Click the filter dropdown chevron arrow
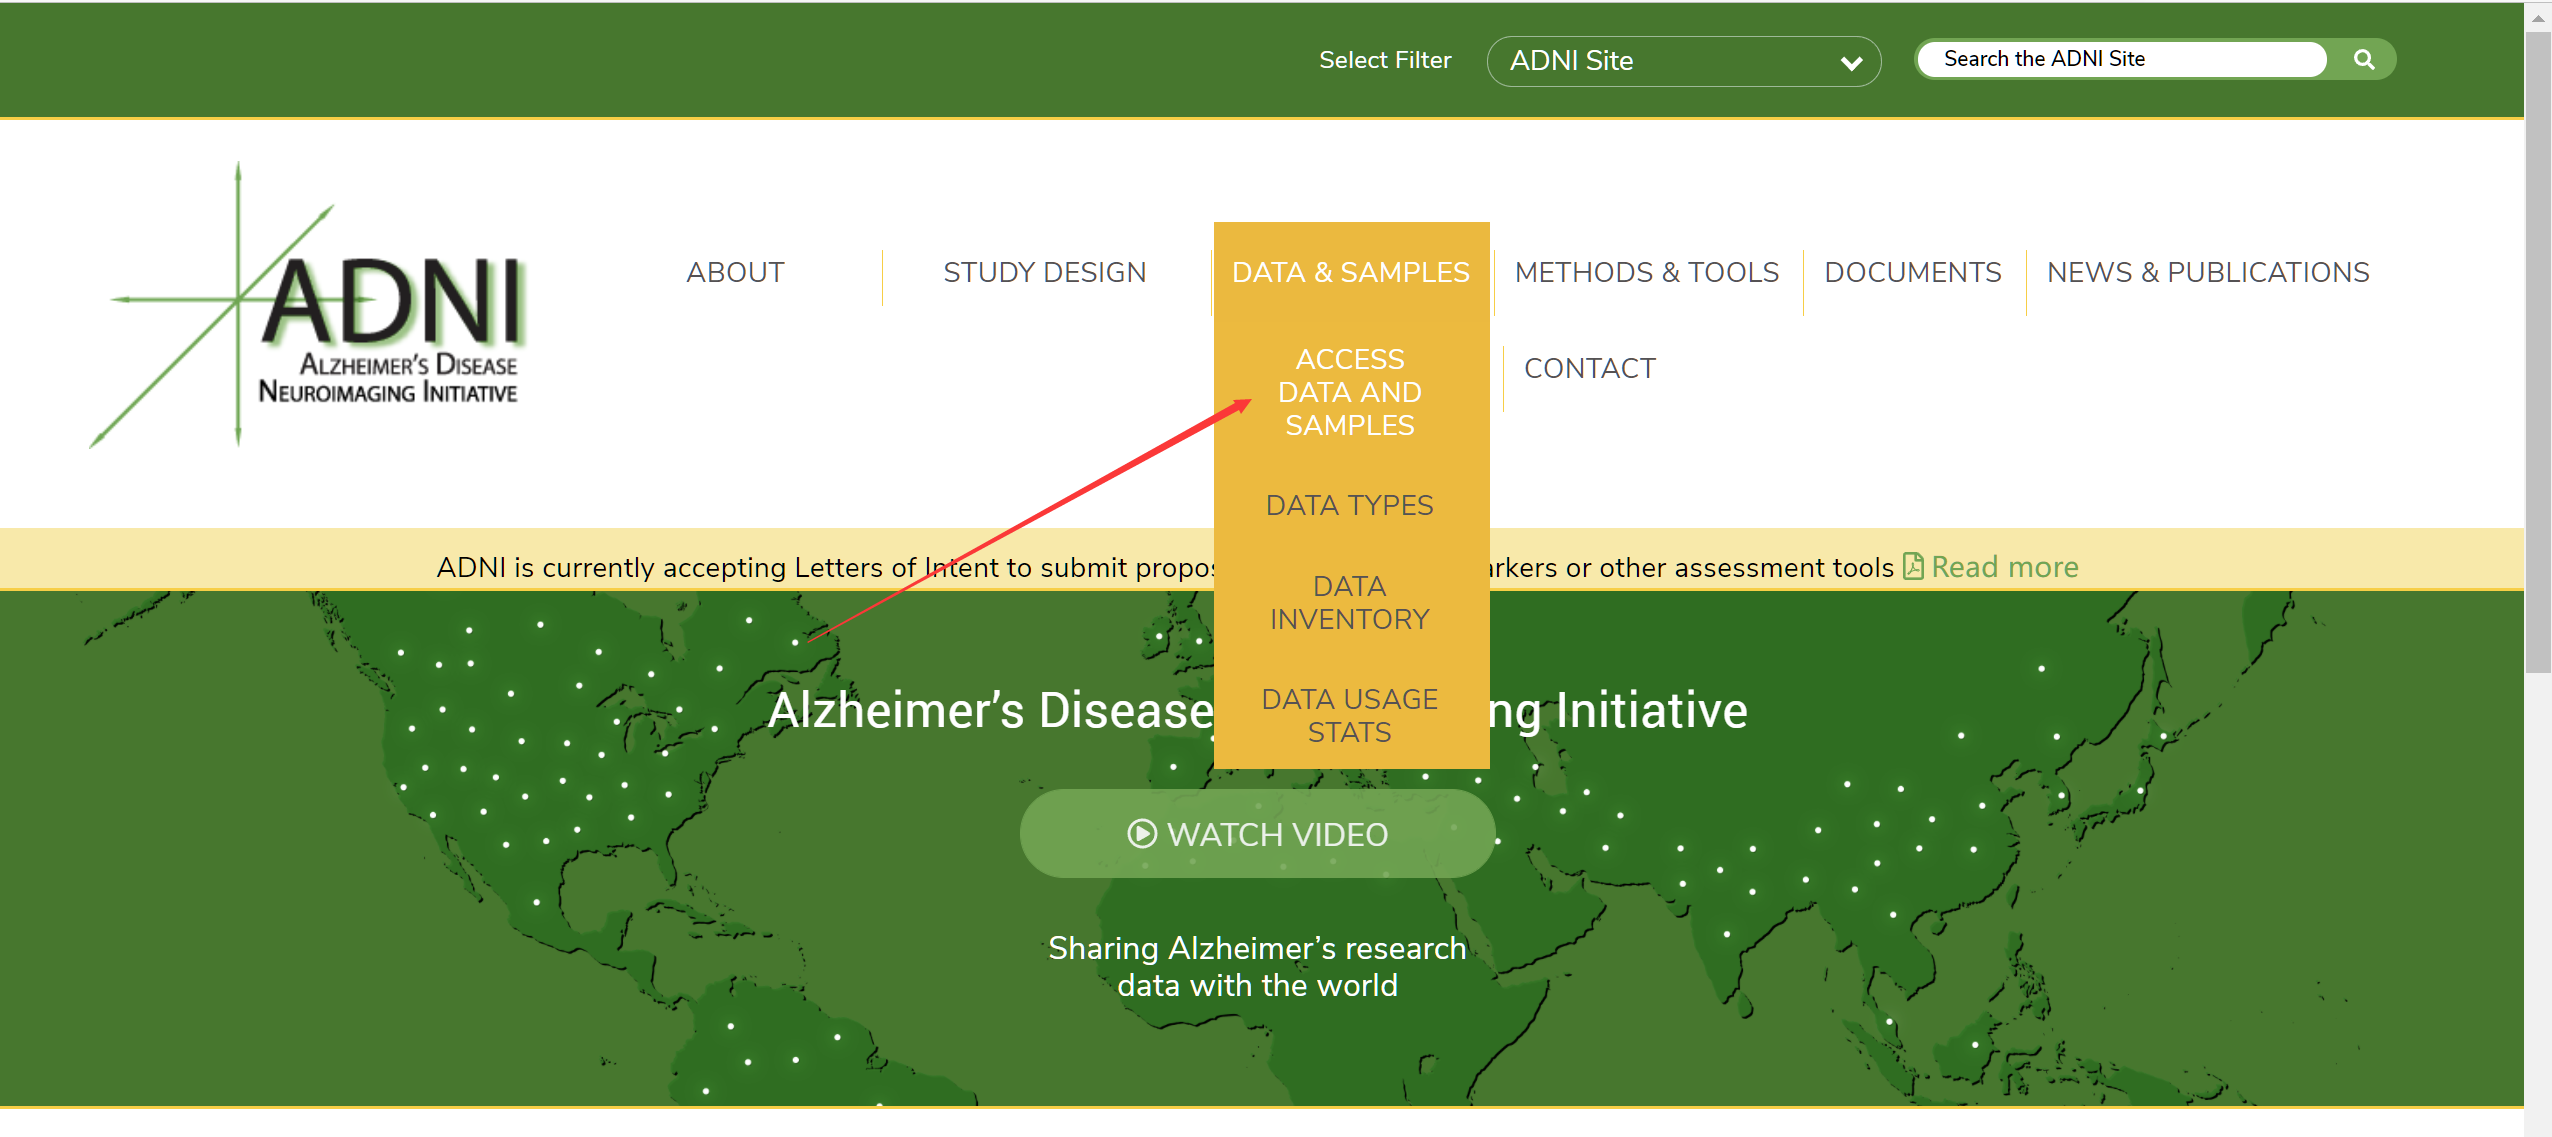The width and height of the screenshot is (2552, 1137). [1850, 63]
